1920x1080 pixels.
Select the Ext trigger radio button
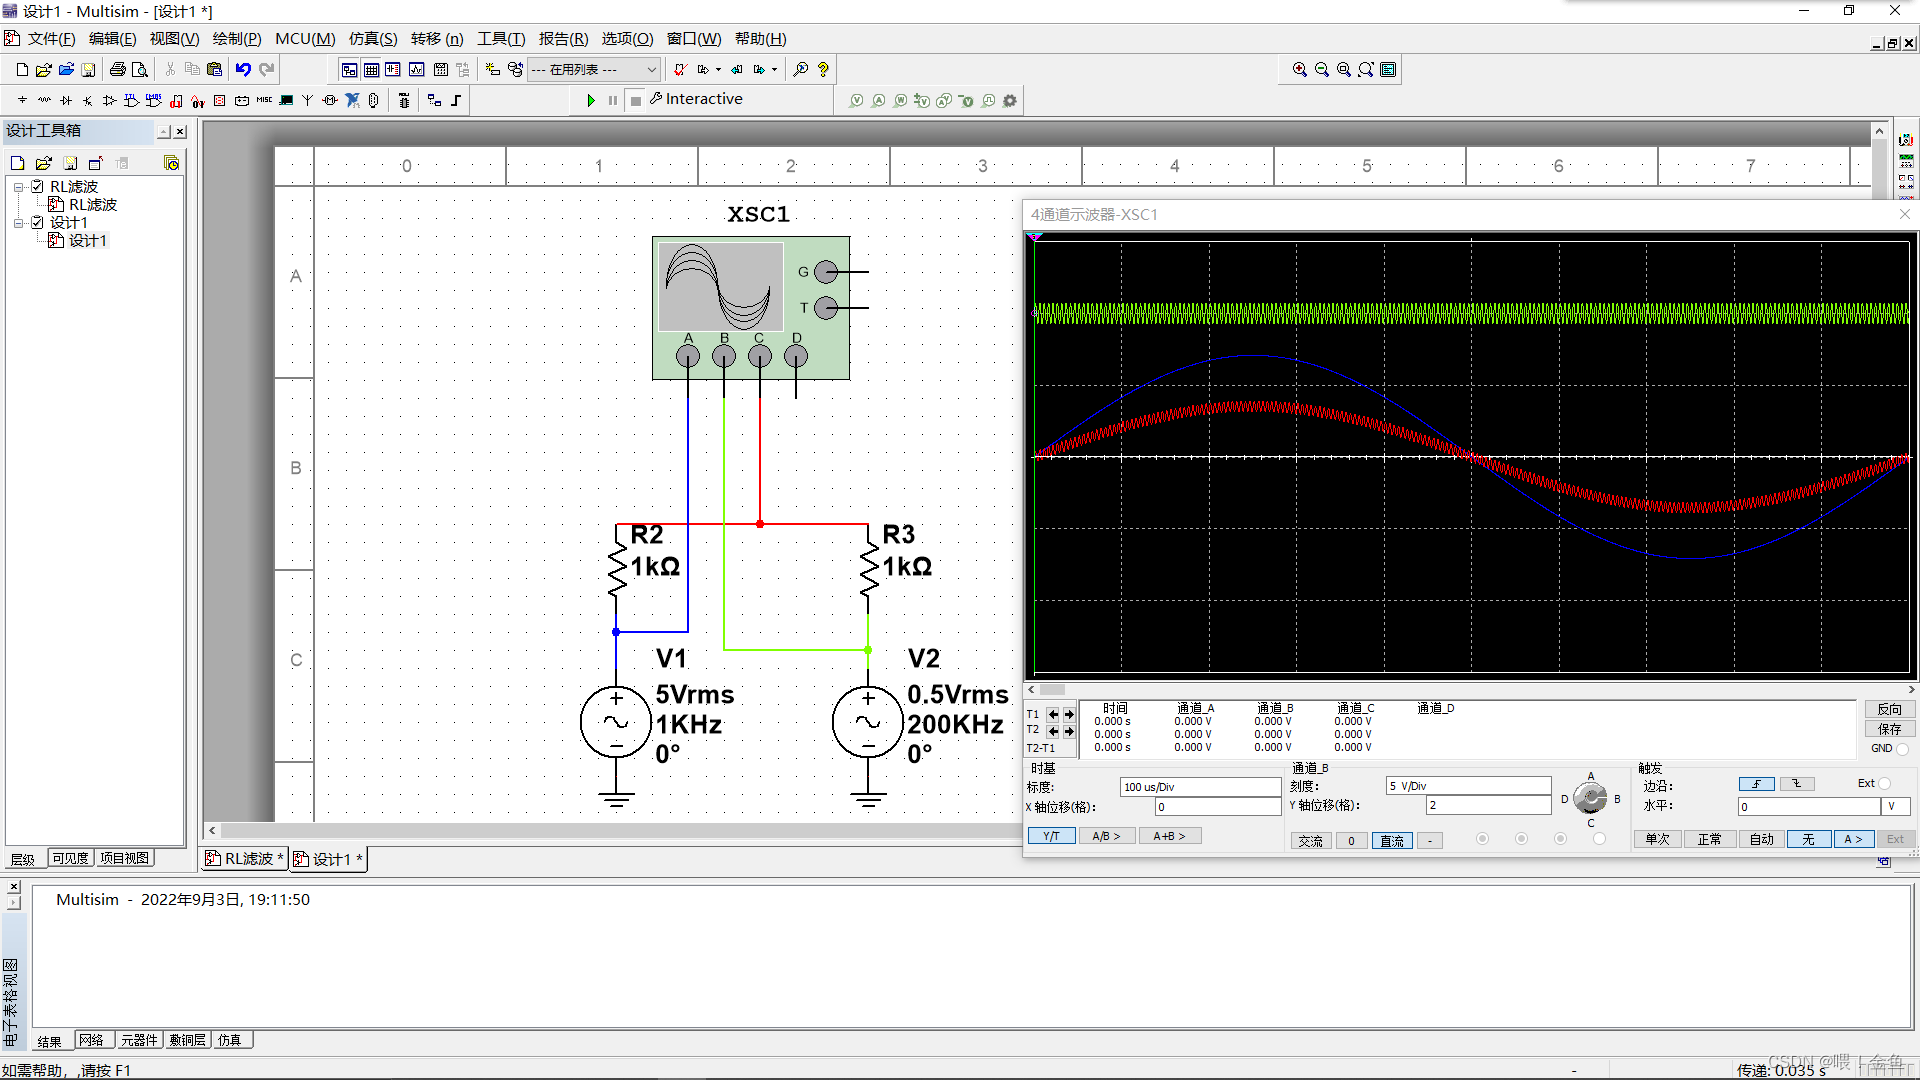click(x=1884, y=783)
